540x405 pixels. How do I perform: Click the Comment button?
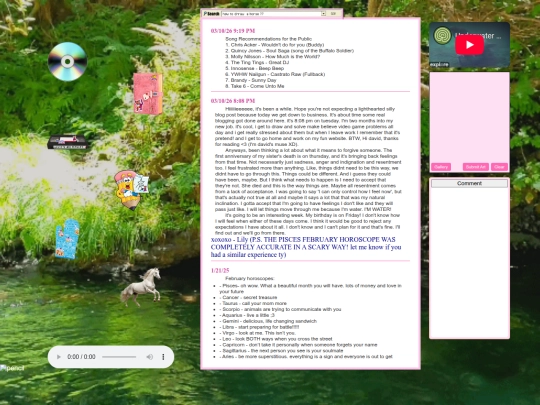(x=469, y=183)
